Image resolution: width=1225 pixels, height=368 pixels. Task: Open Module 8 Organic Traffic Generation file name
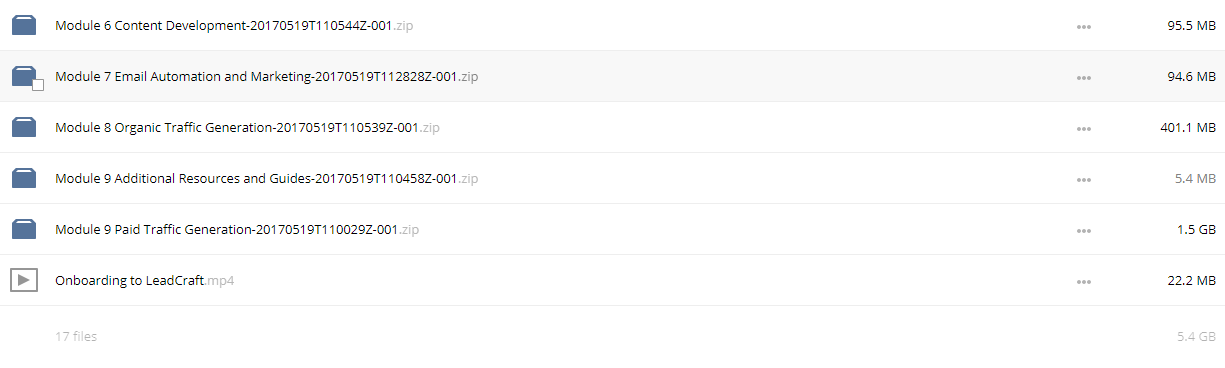[247, 128]
